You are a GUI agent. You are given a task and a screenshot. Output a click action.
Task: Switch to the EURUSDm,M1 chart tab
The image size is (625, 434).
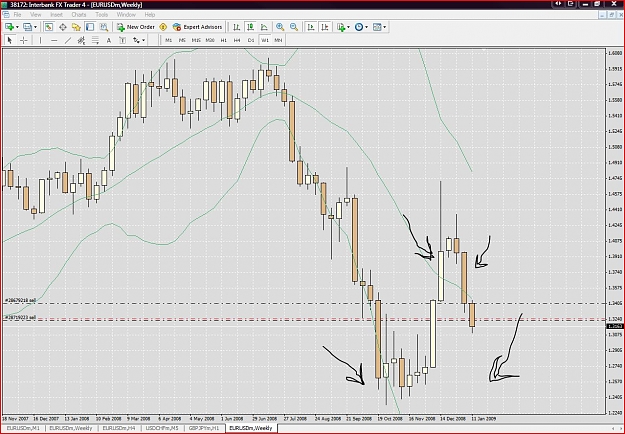tap(23, 428)
